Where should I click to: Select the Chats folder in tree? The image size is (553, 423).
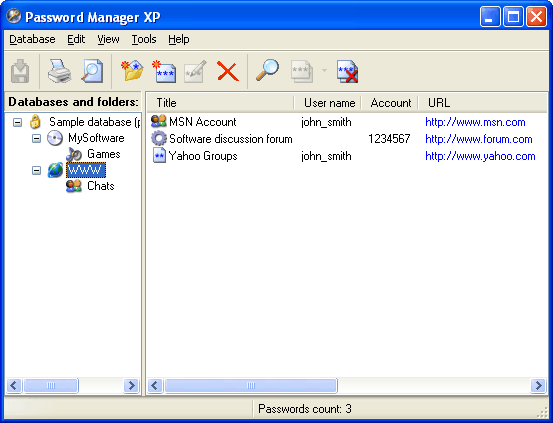pyautogui.click(x=101, y=186)
